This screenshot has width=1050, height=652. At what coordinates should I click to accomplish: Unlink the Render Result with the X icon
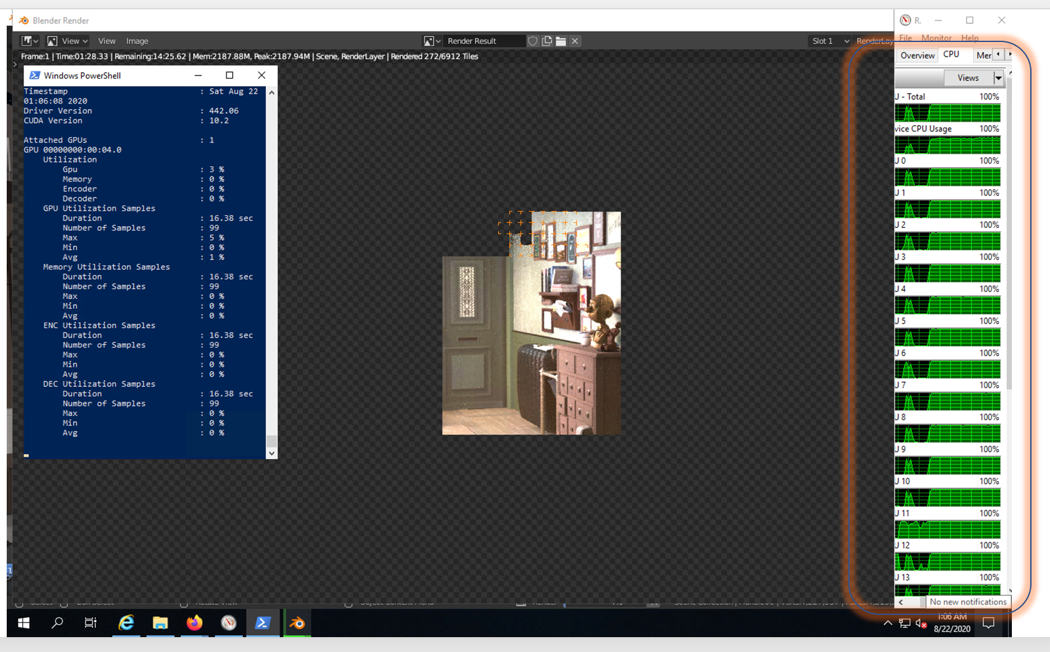tap(573, 41)
